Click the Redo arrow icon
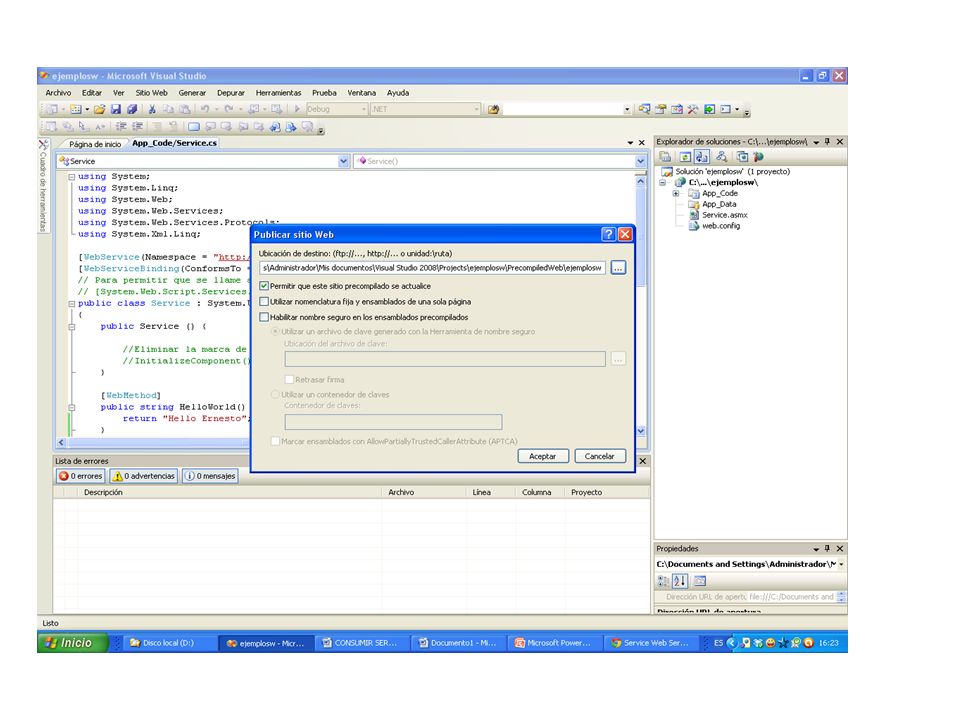The image size is (960, 720). pos(228,109)
